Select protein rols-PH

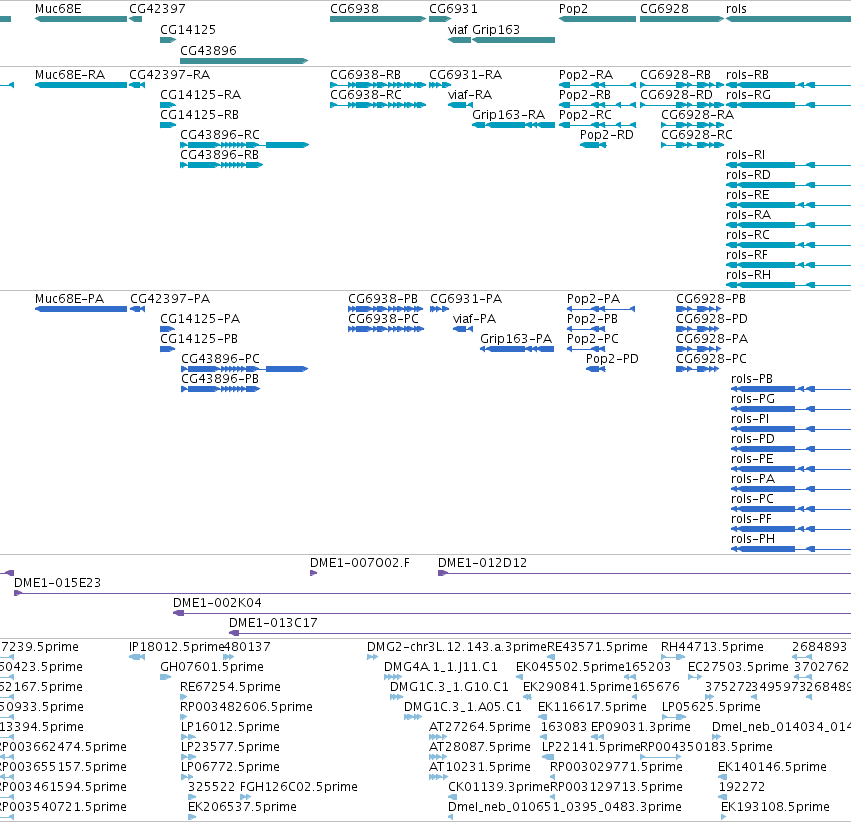[x=753, y=539]
